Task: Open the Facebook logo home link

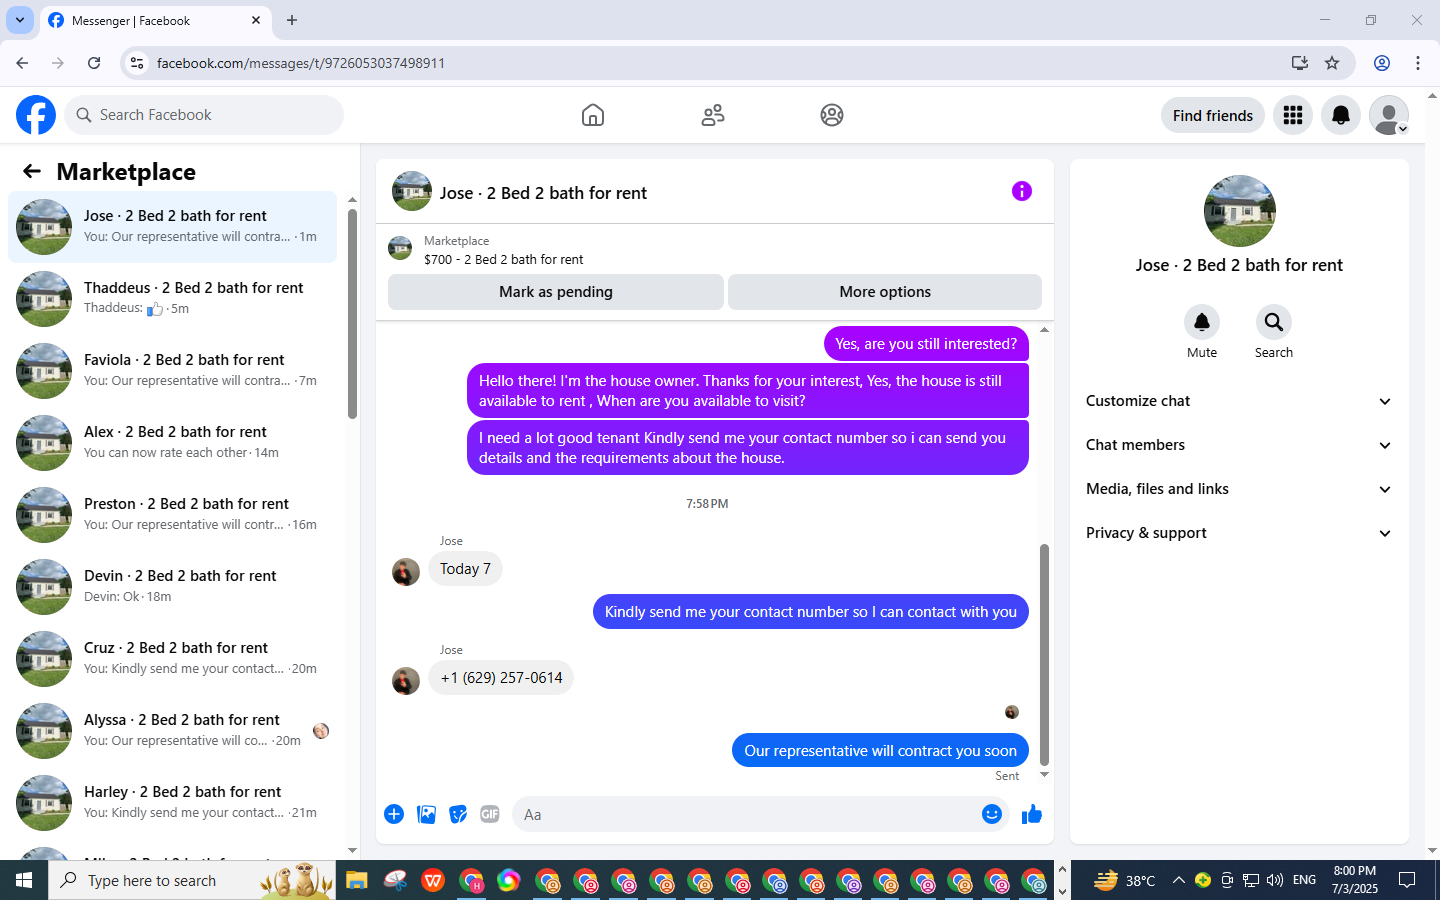Action: 36,115
